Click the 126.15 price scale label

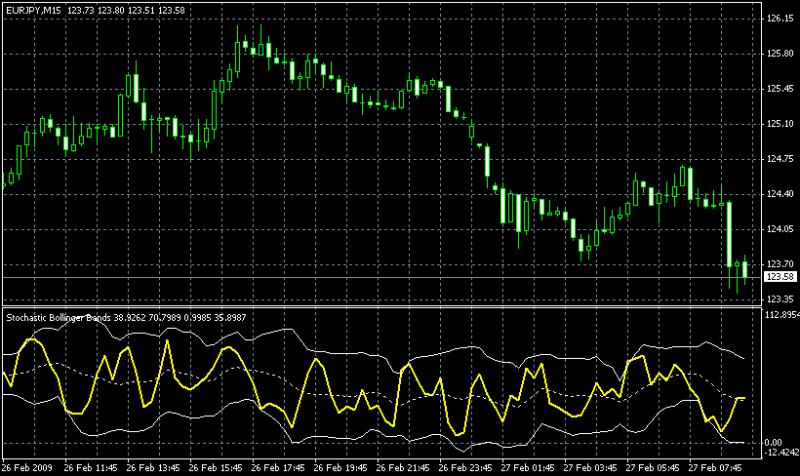[x=780, y=19]
